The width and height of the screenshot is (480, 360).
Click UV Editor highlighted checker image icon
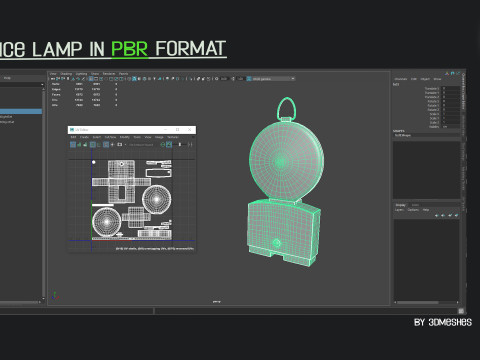(x=169, y=145)
